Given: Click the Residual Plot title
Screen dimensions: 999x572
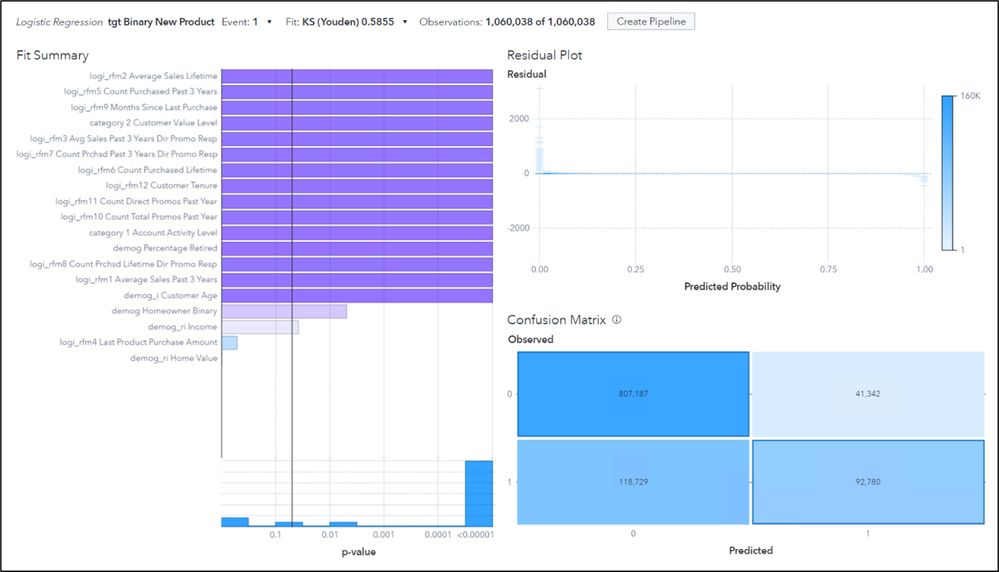Looking at the screenshot, I should point(545,55).
